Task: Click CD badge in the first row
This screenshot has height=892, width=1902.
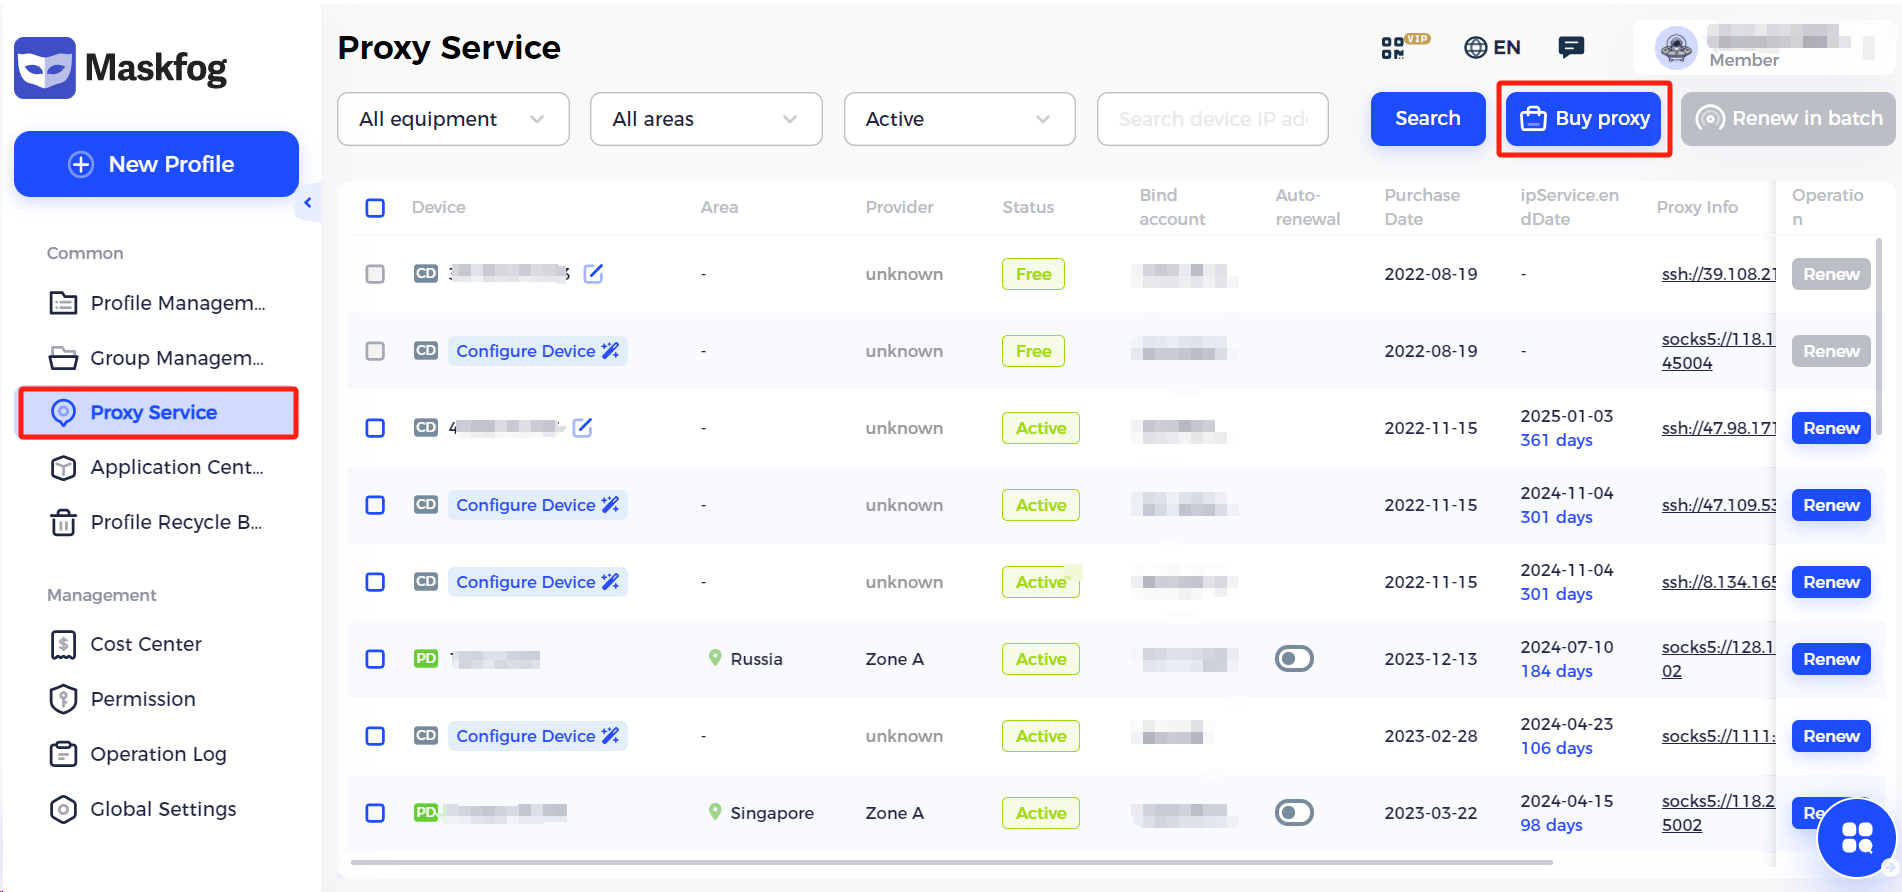Action: (426, 273)
